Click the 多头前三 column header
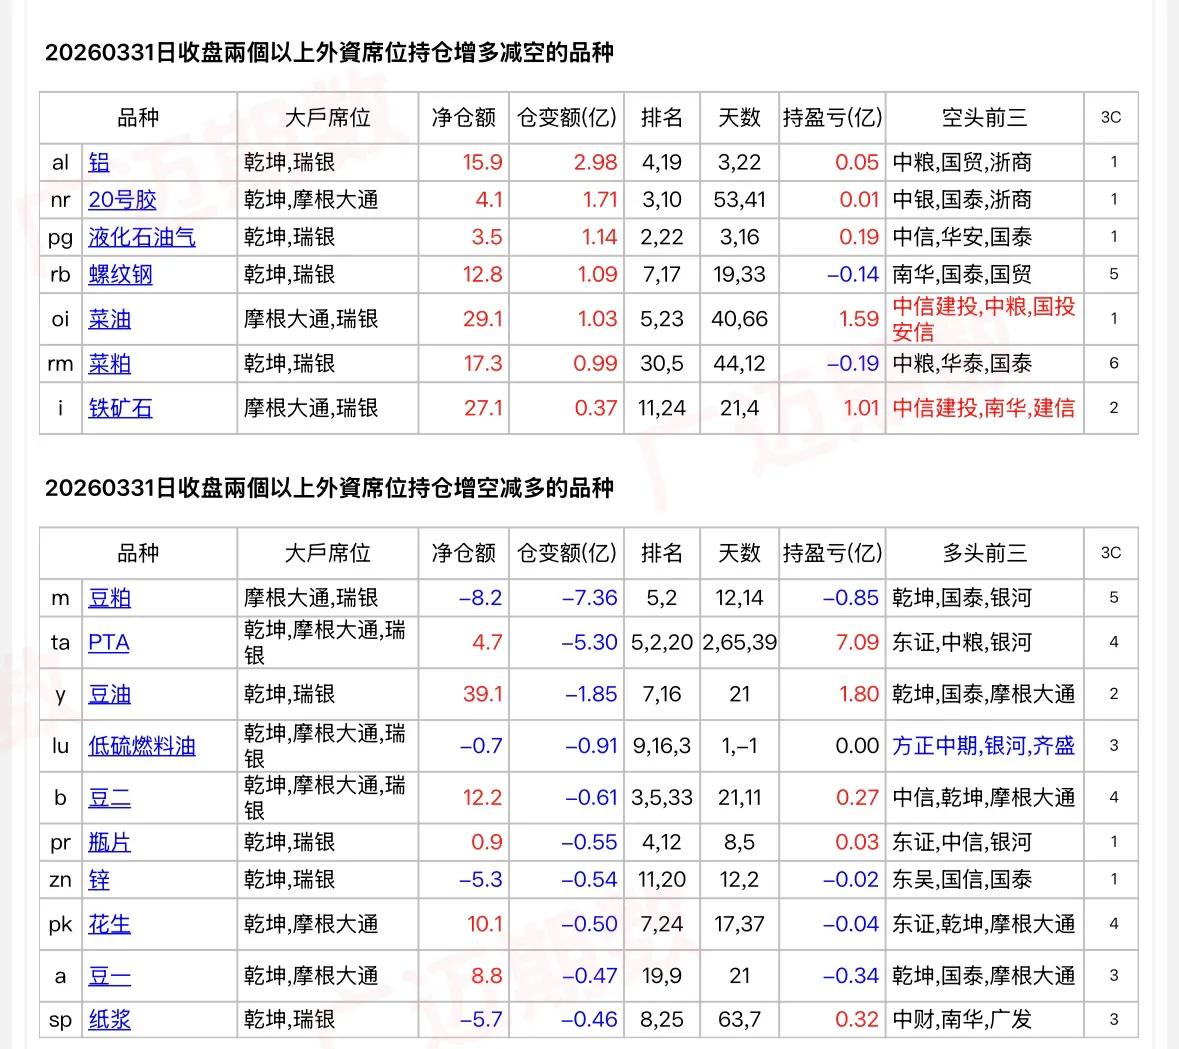 pos(984,553)
